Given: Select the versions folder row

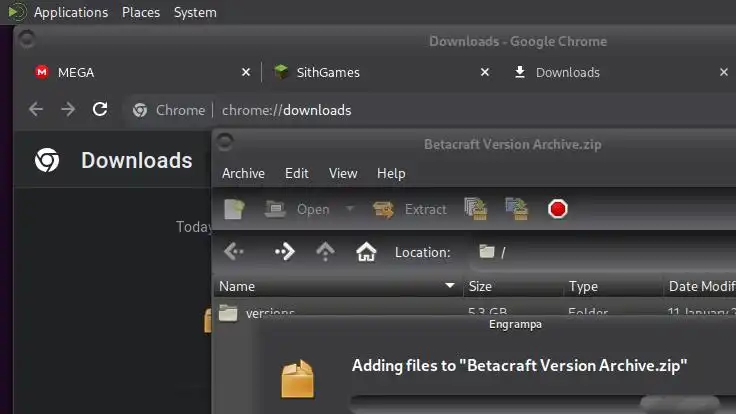Looking at the screenshot, I should 475,309.
